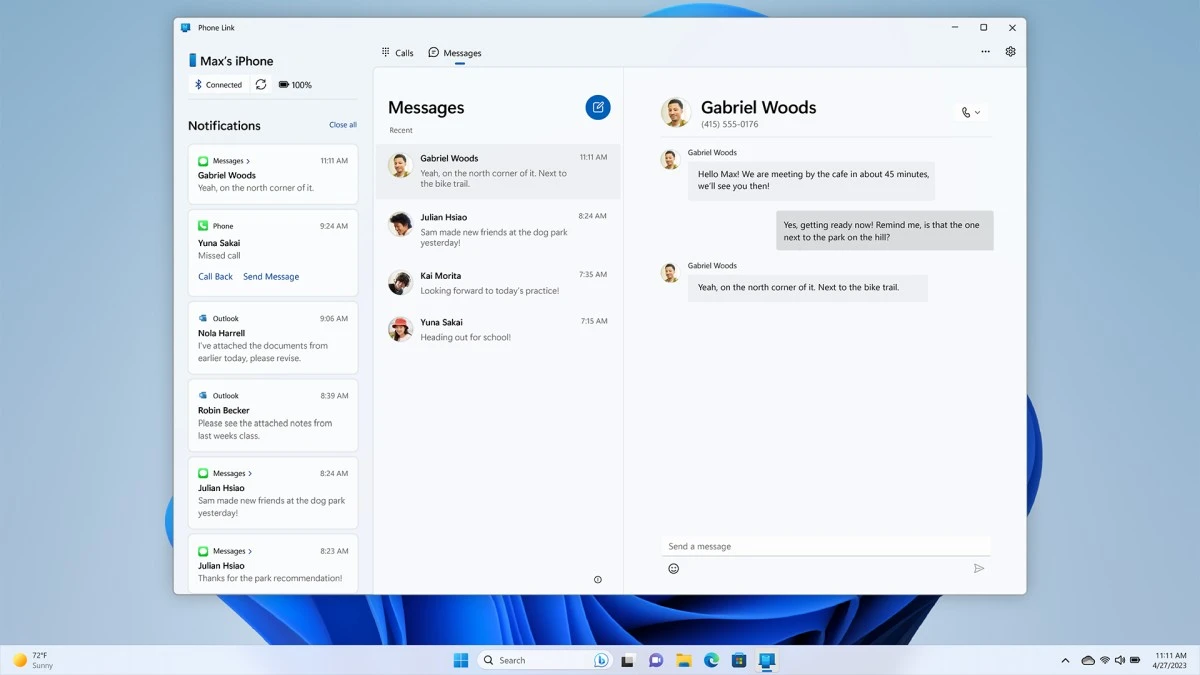Click Send Message under the missed call notification
This screenshot has height=675, width=1200.
(271, 276)
